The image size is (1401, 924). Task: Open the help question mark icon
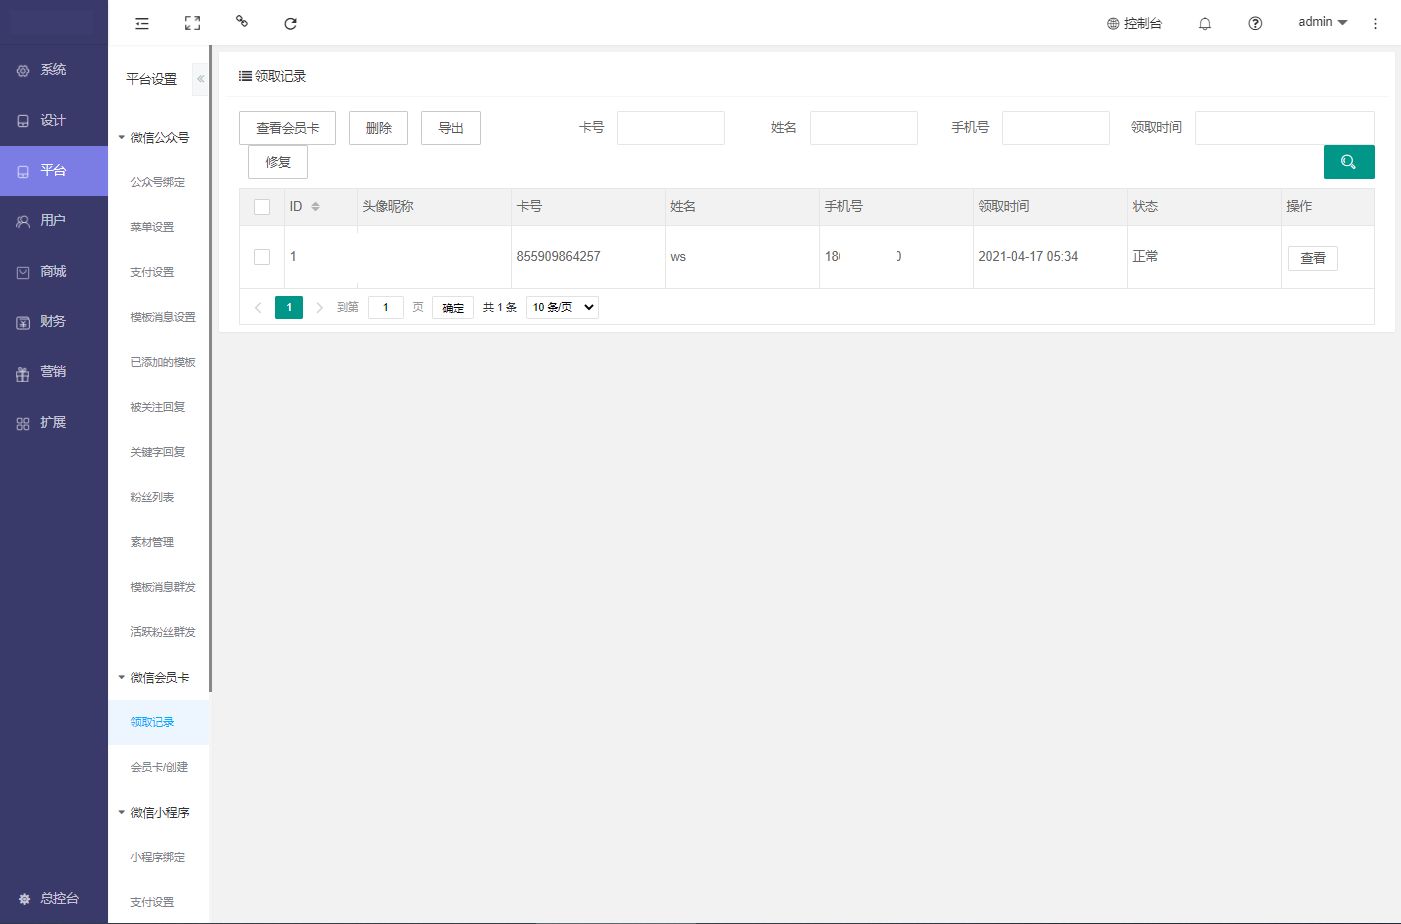click(1255, 23)
